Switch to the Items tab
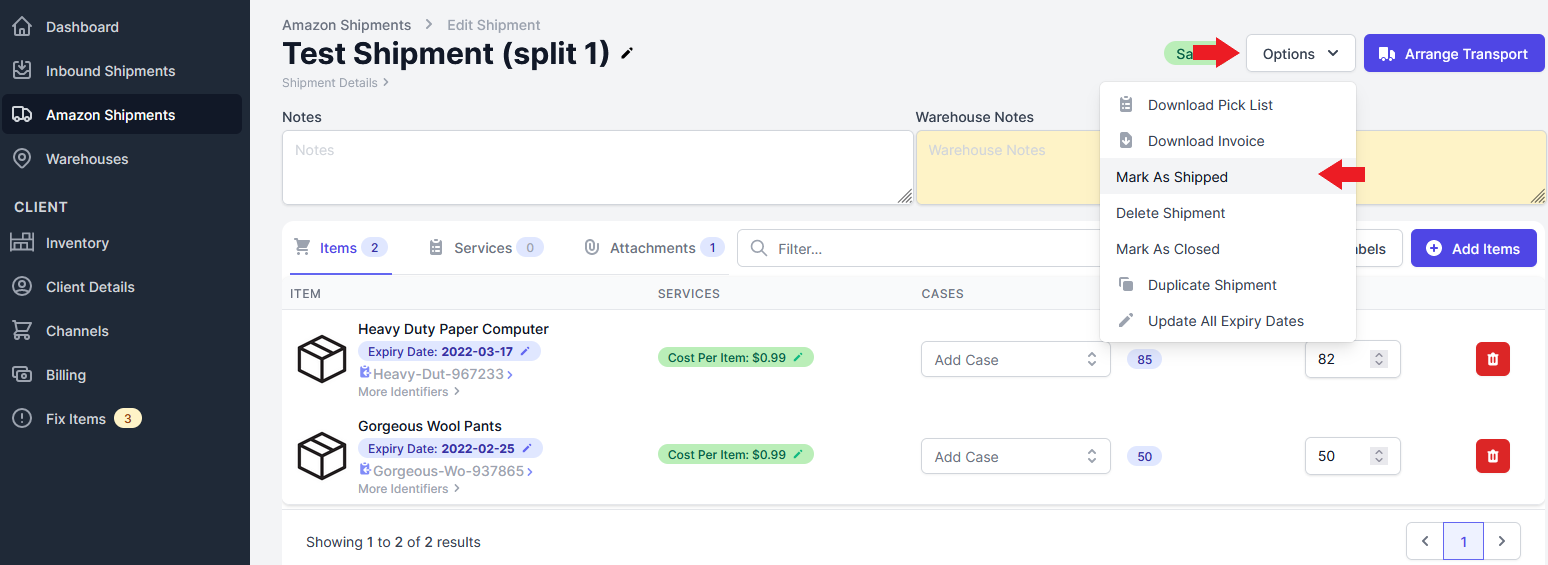The width and height of the screenshot is (1548, 565). [x=340, y=248]
